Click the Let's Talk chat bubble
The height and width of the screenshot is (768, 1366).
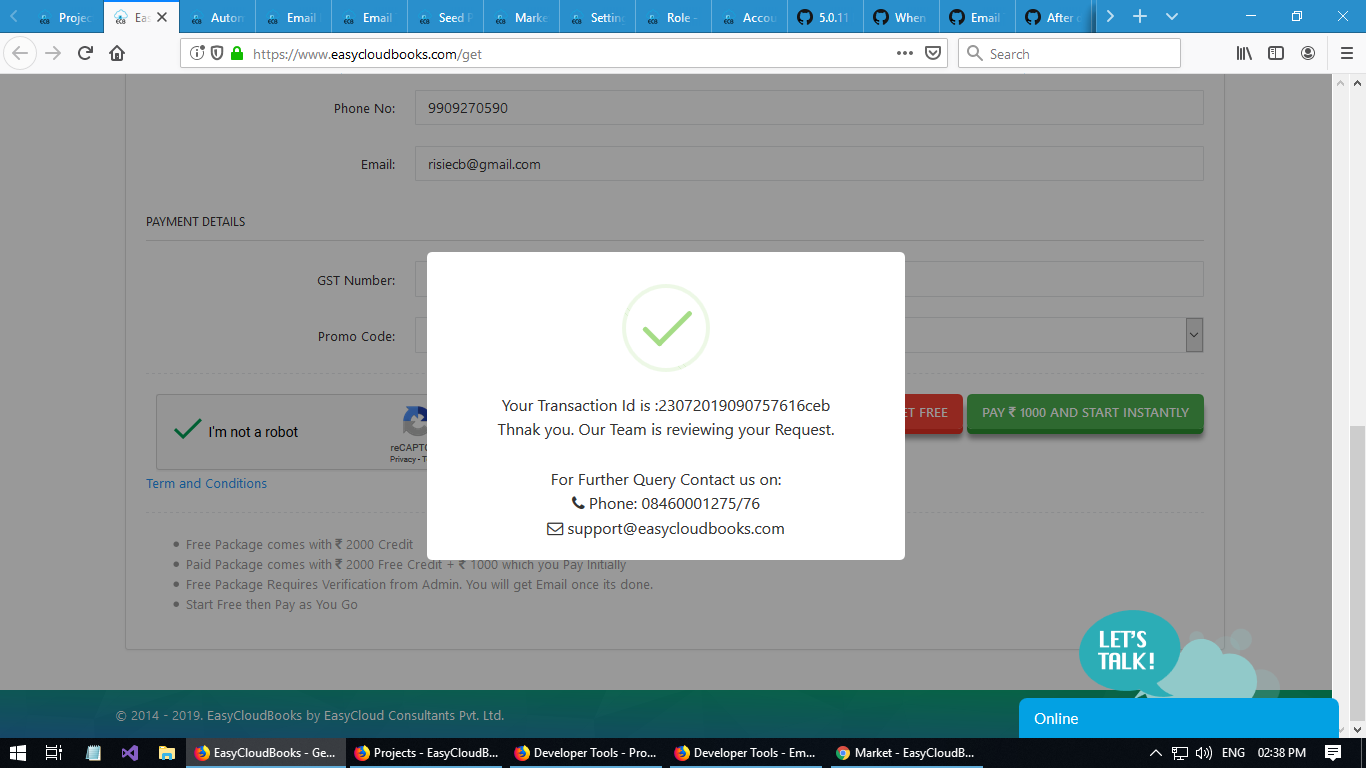pos(1129,651)
